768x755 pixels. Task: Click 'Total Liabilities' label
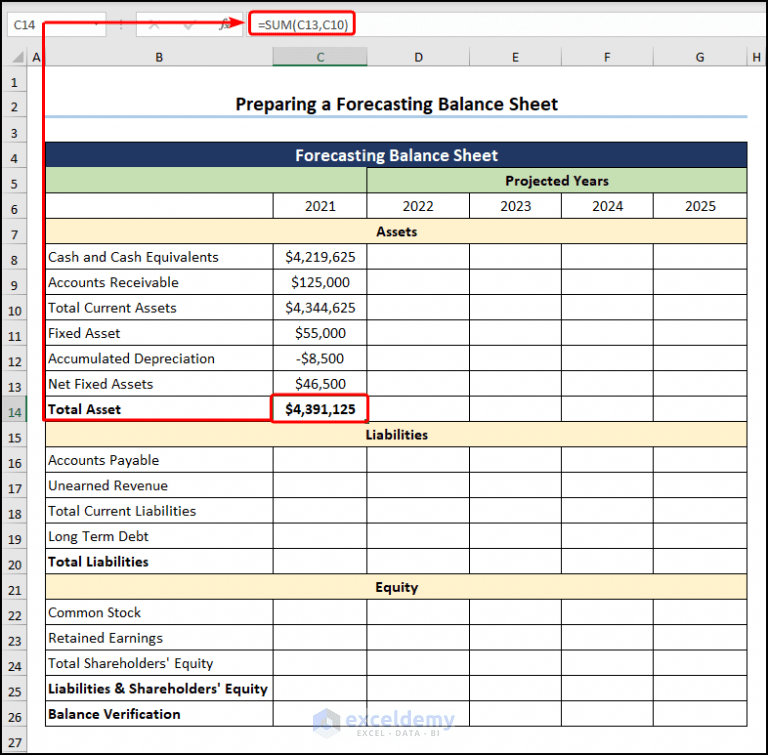click(98, 562)
